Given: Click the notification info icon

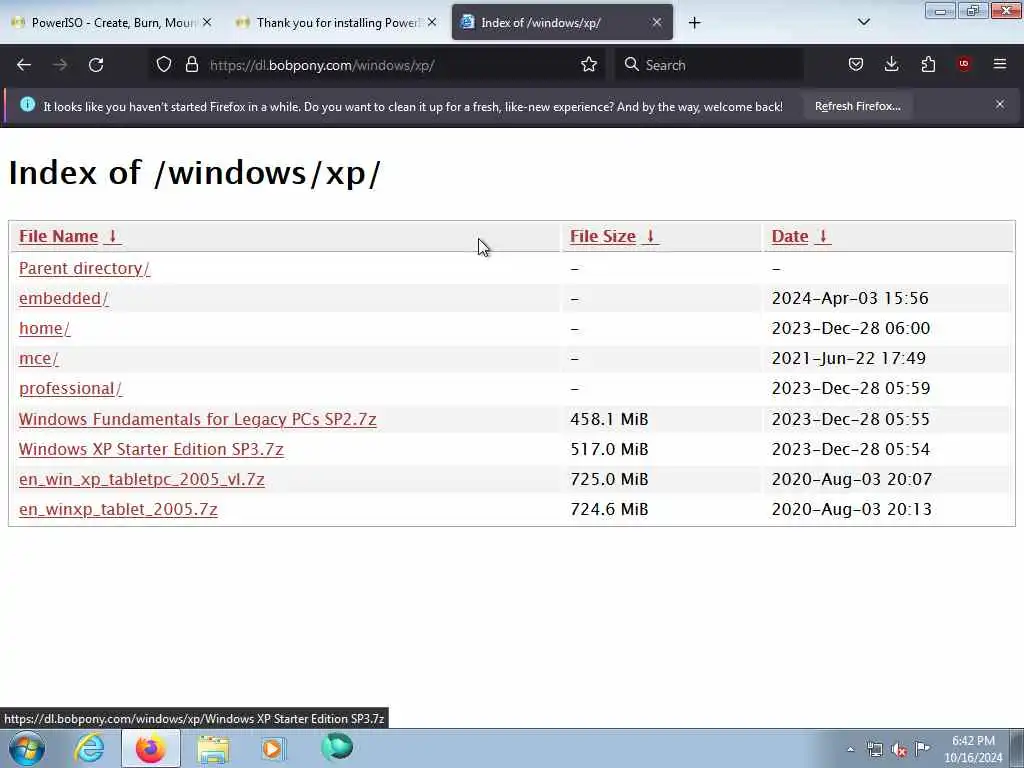Looking at the screenshot, I should pyautogui.click(x=27, y=104).
